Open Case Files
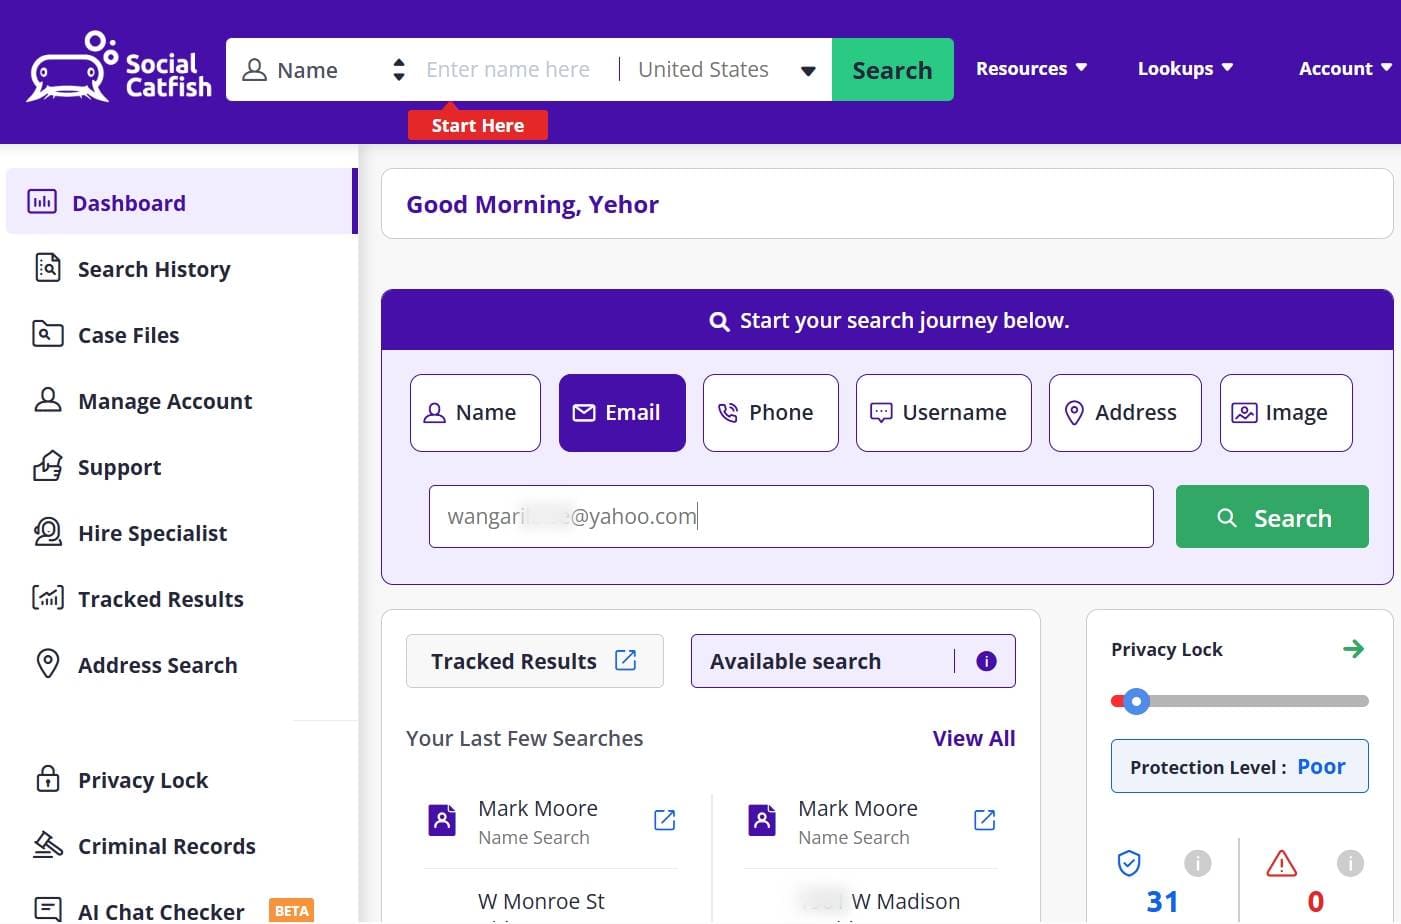The width and height of the screenshot is (1401, 924). [128, 335]
